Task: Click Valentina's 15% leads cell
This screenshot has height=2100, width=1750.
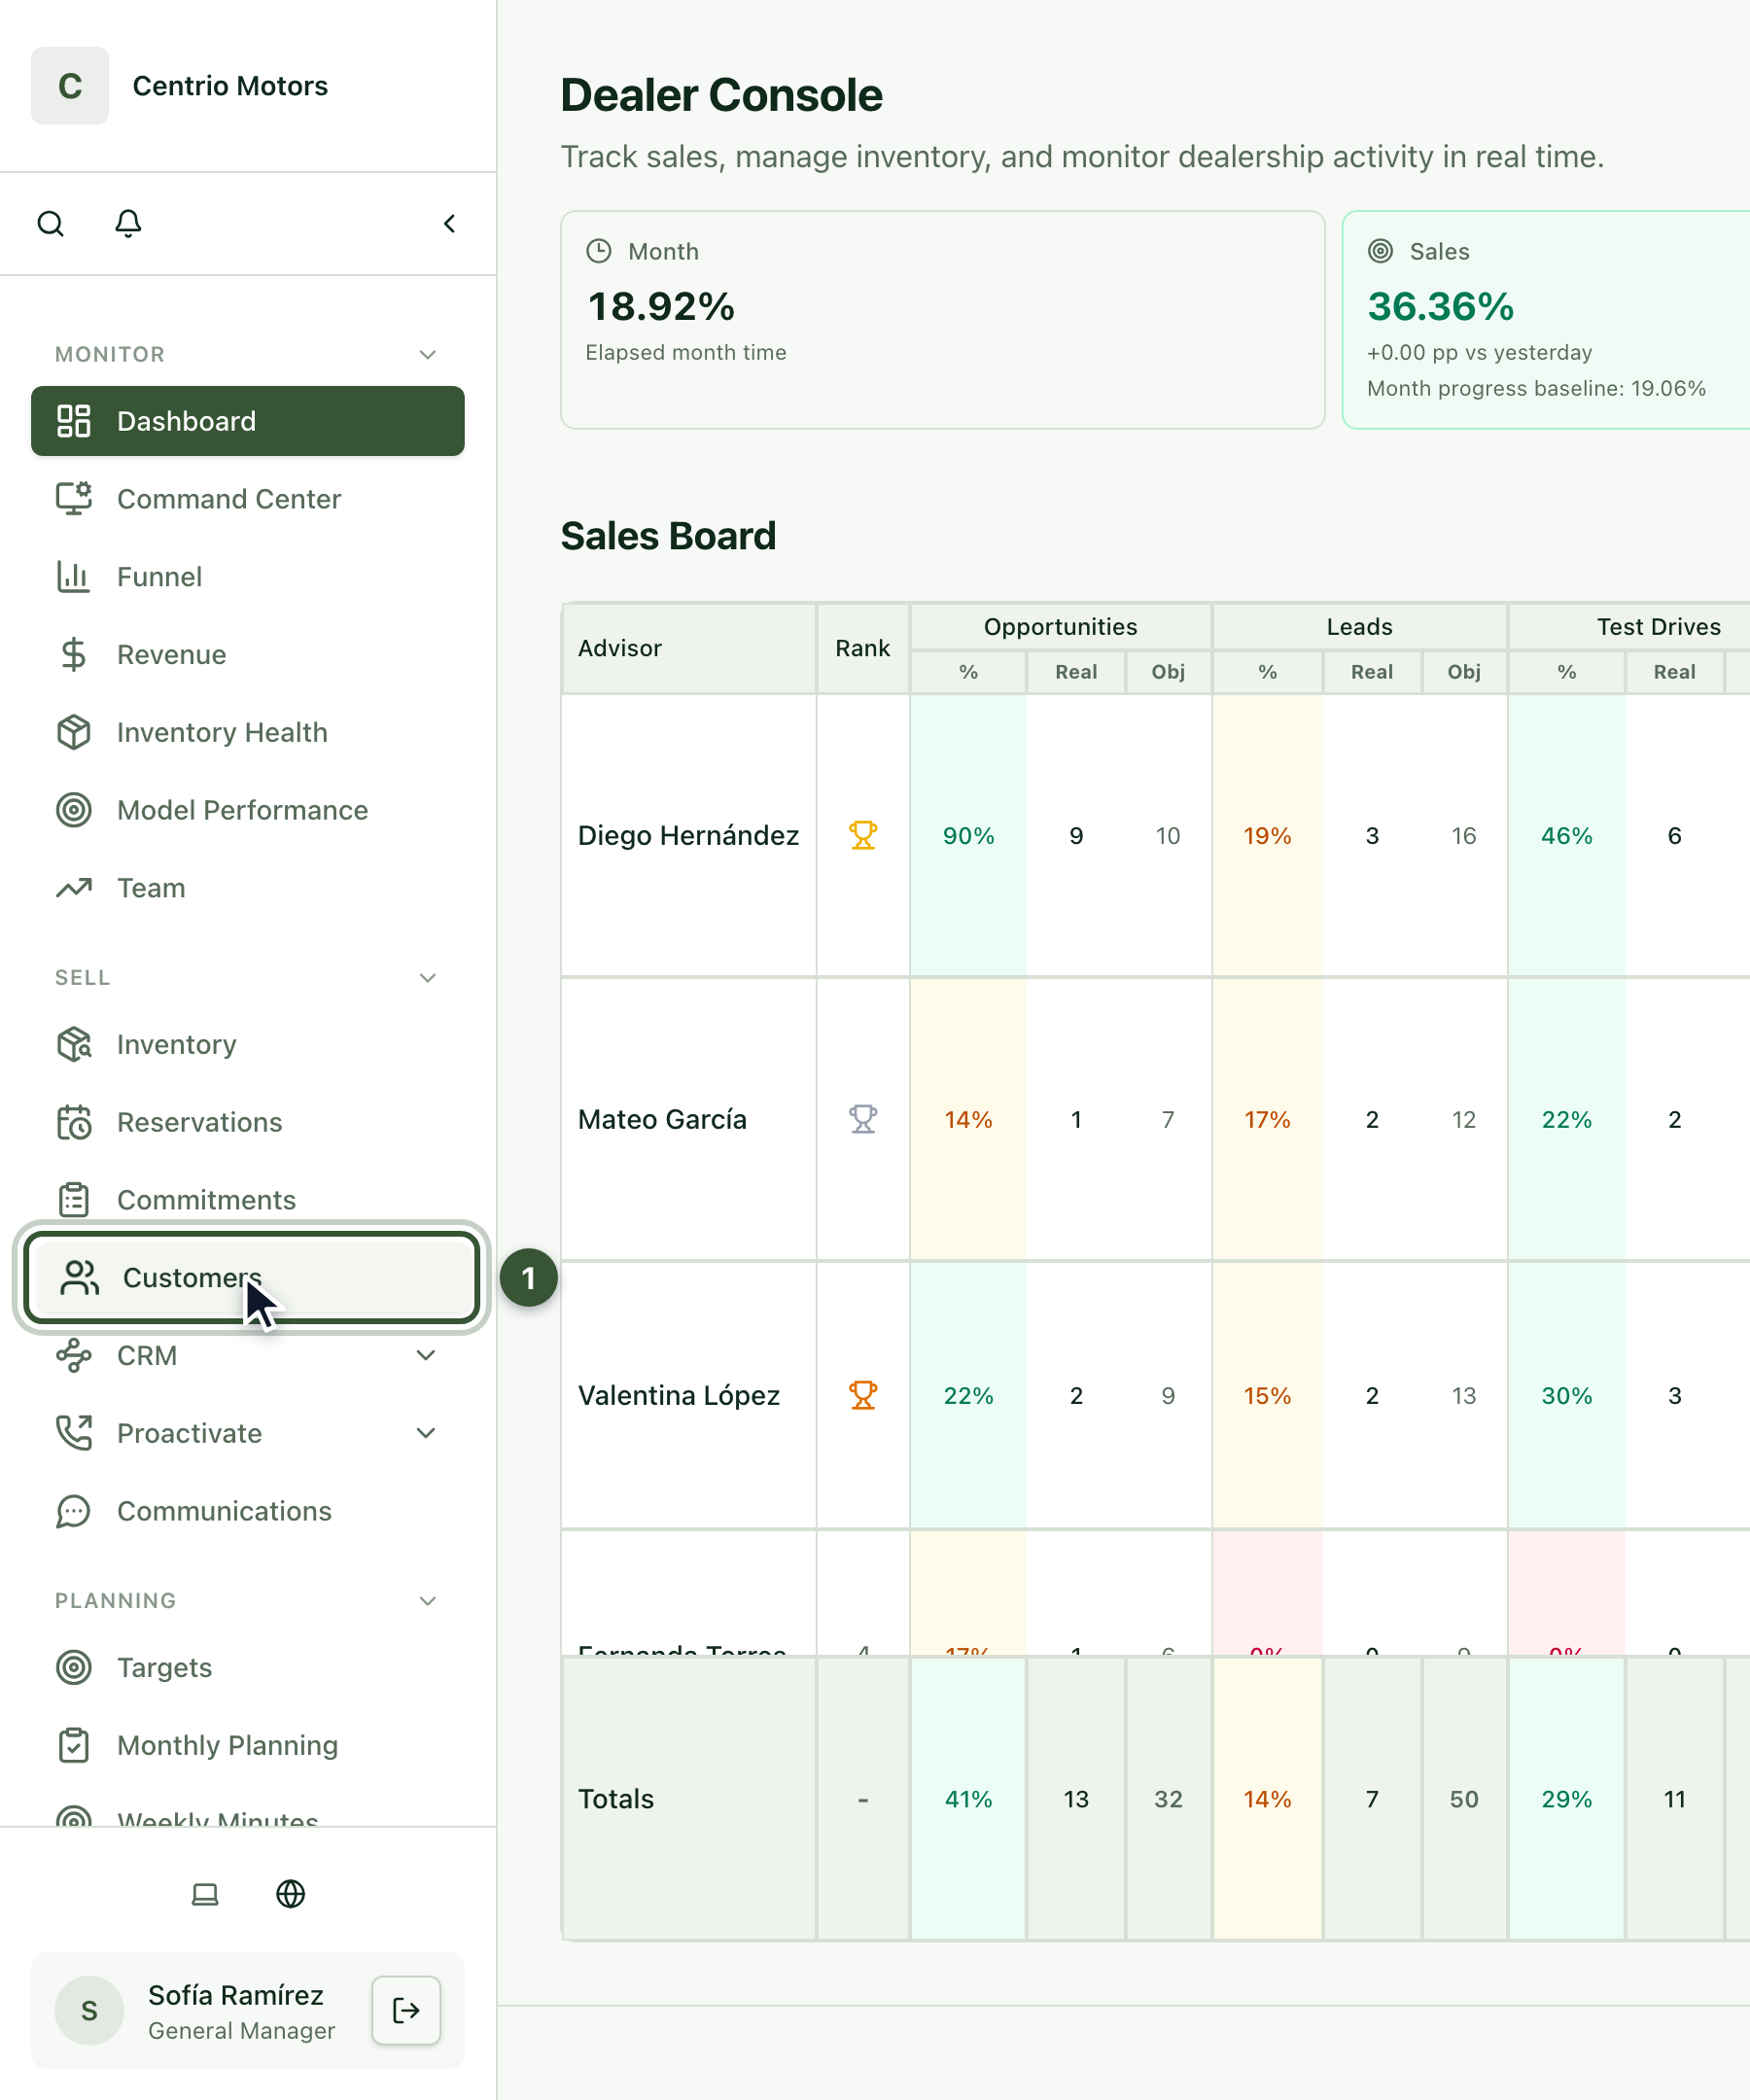Action: [1267, 1395]
